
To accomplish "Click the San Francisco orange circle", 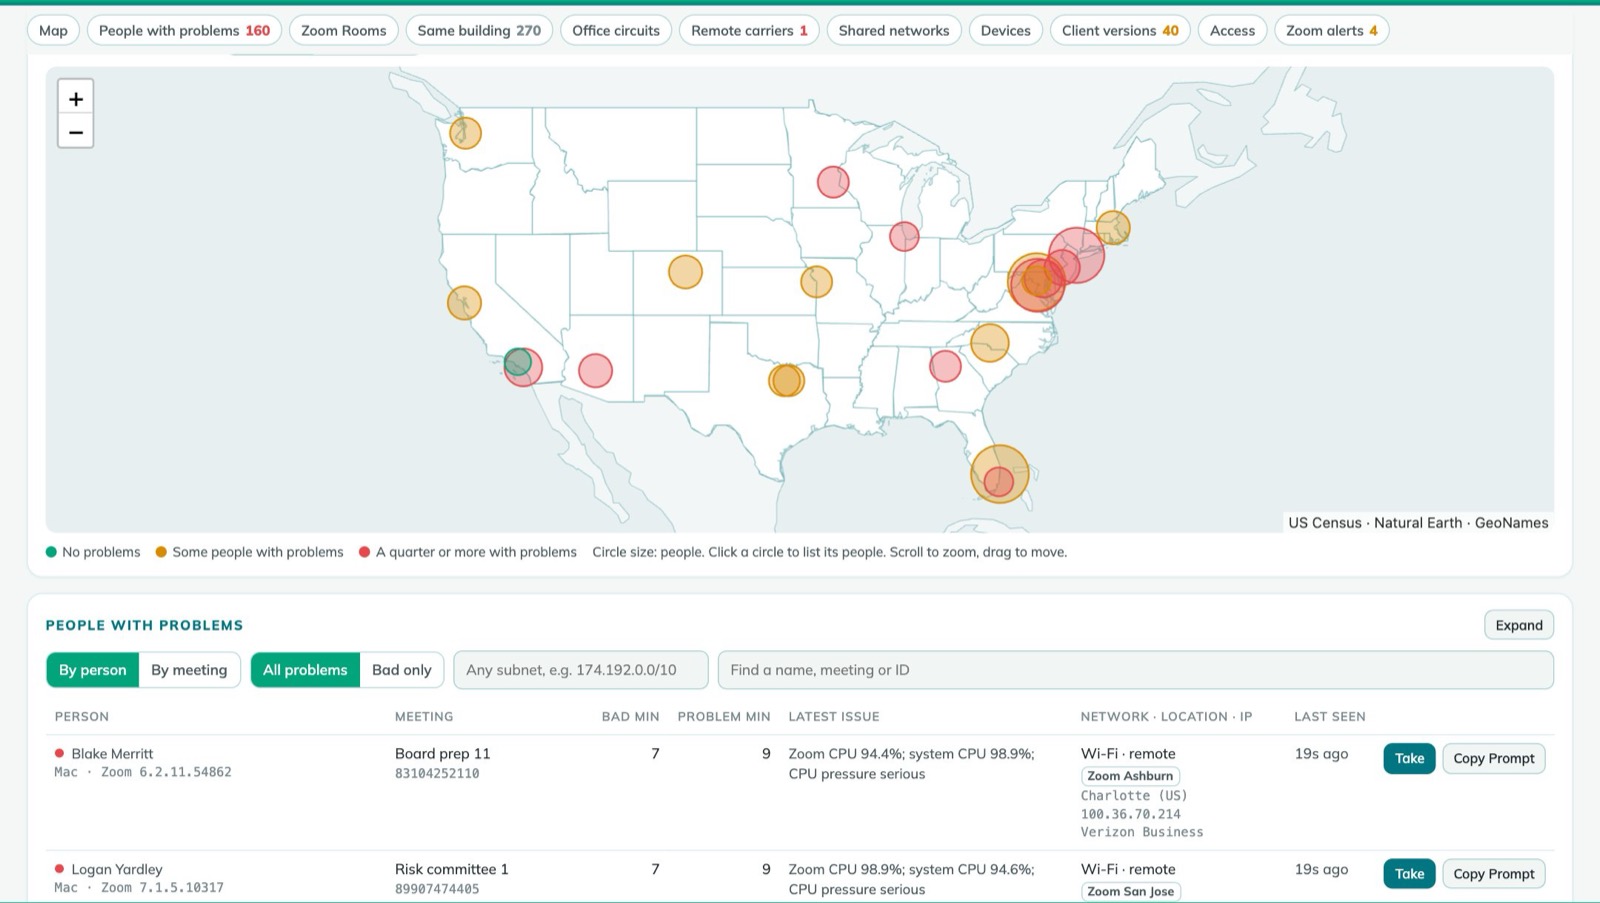I will pyautogui.click(x=464, y=303).
